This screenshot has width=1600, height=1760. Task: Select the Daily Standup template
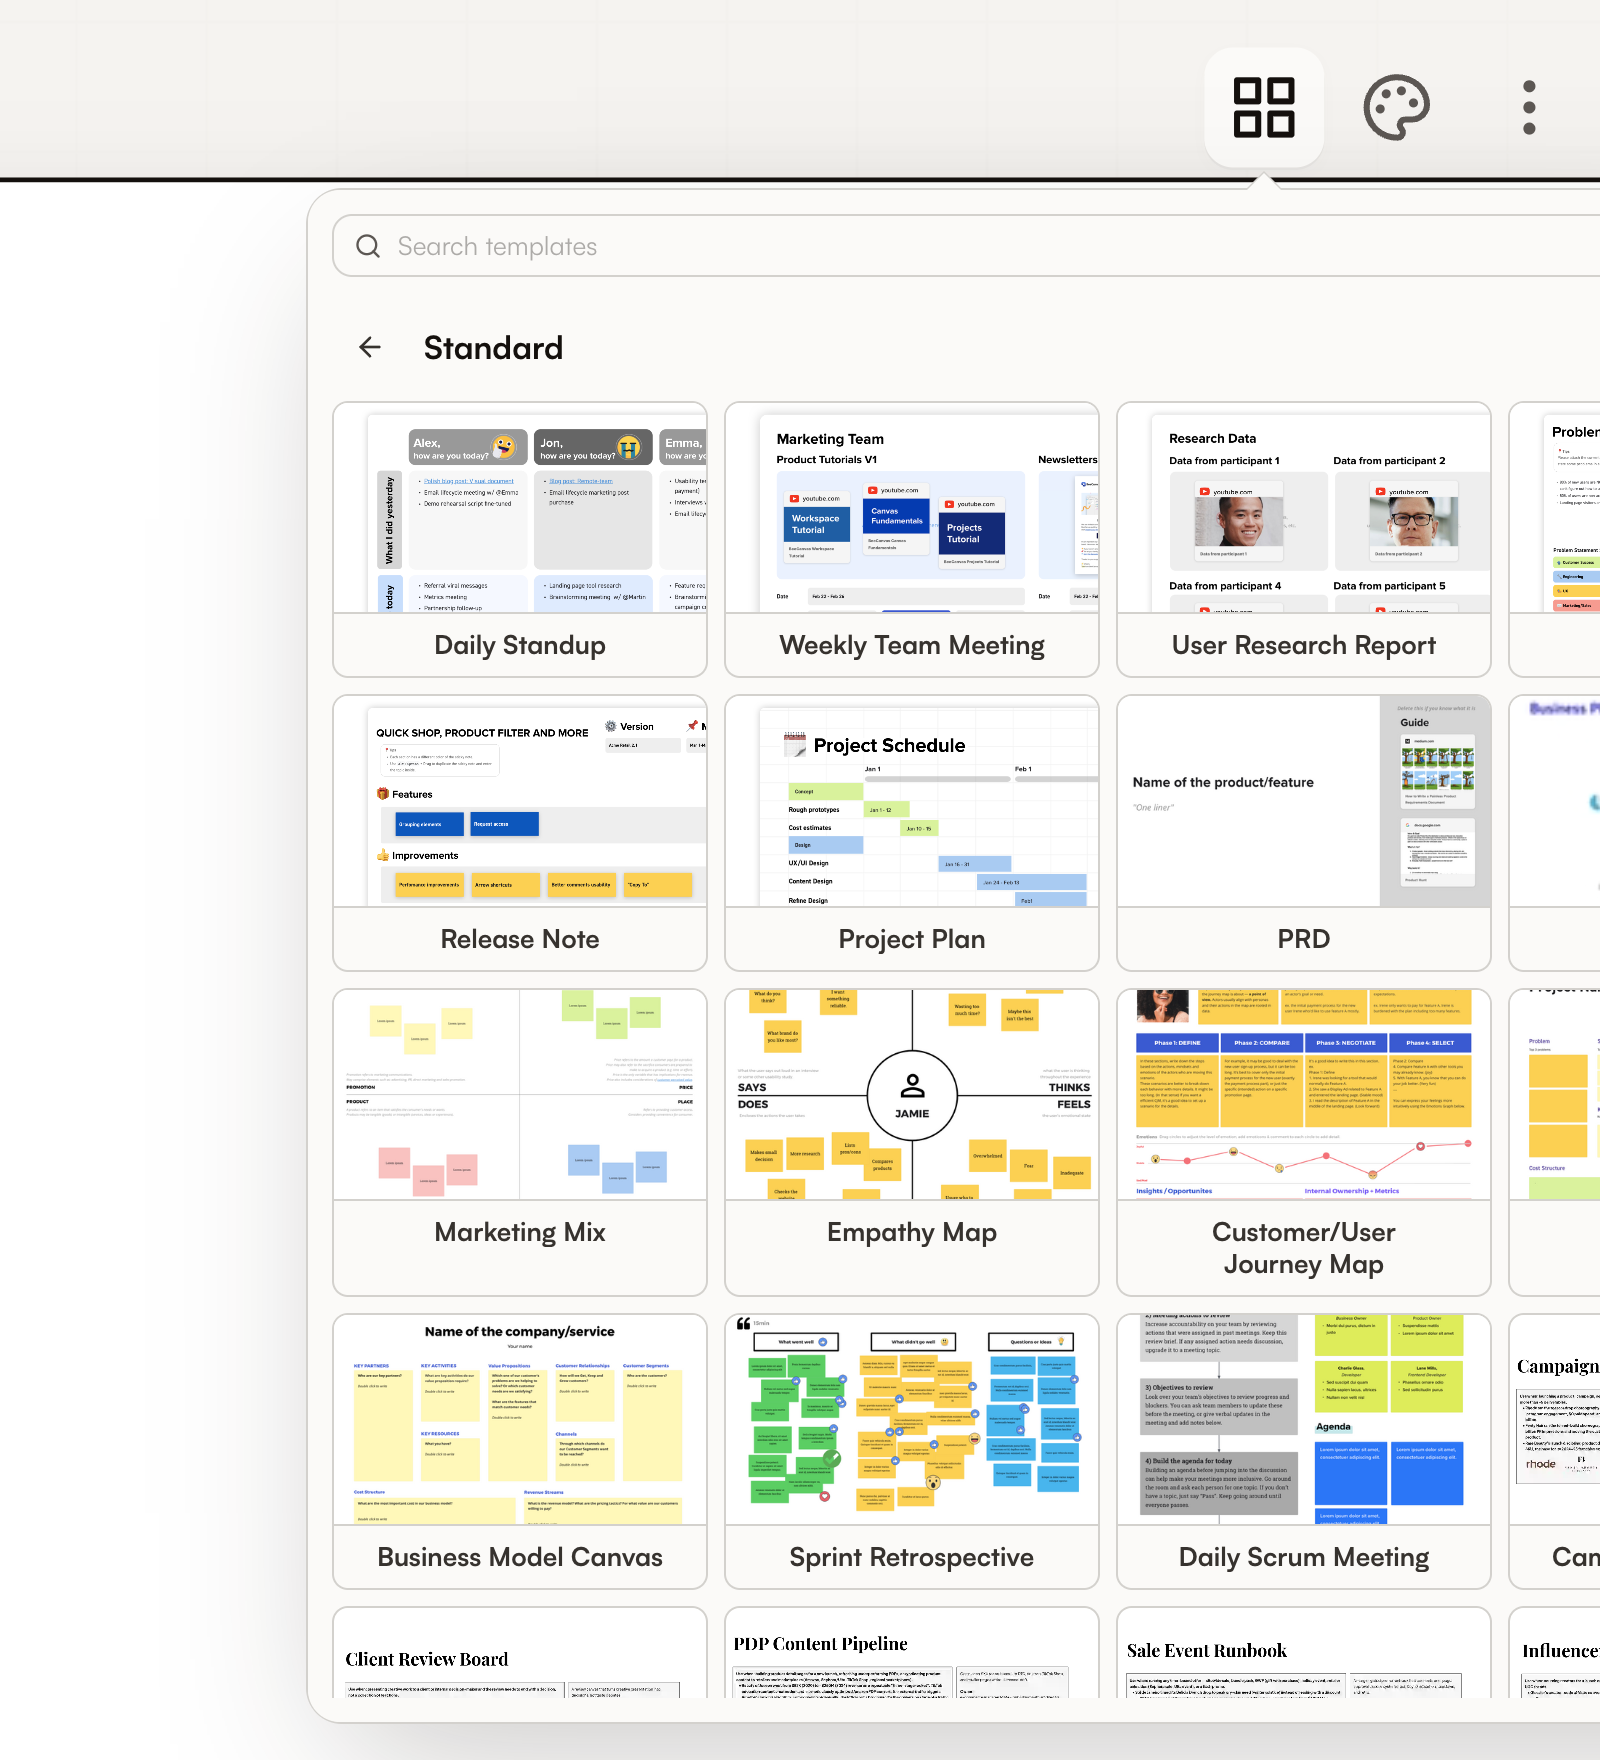coord(520,540)
